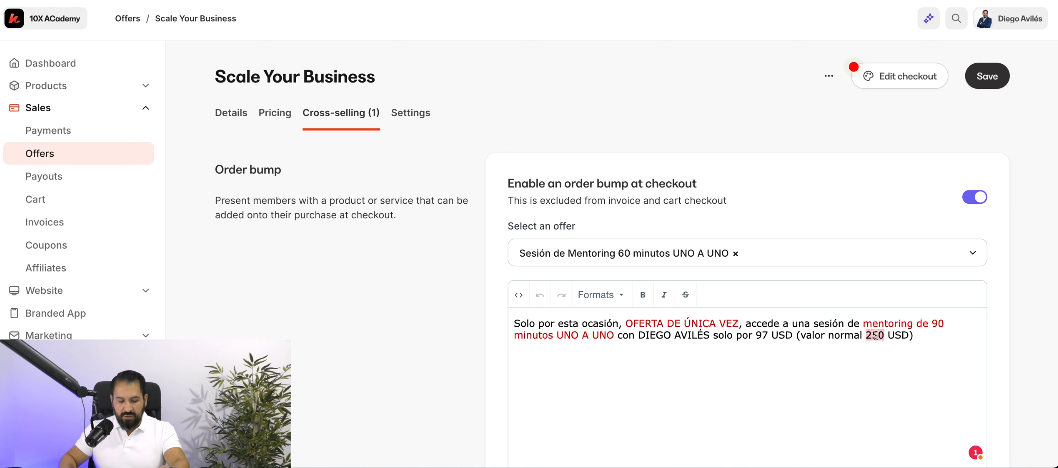1058x468 pixels.
Task: Apply bold formatting in editor toolbar
Action: pyautogui.click(x=642, y=295)
